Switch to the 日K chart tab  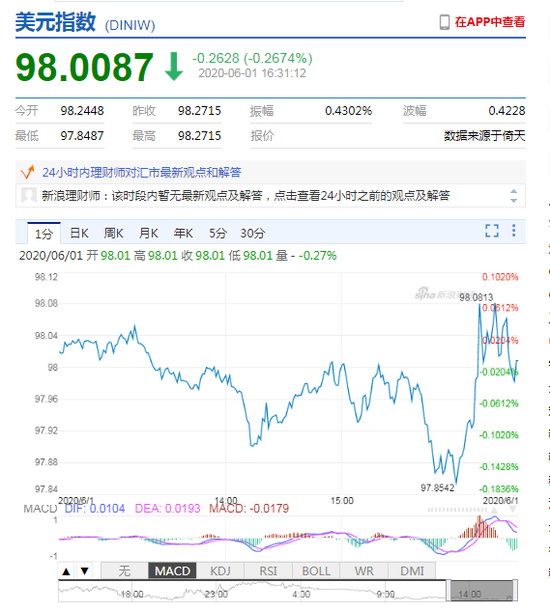point(79,233)
